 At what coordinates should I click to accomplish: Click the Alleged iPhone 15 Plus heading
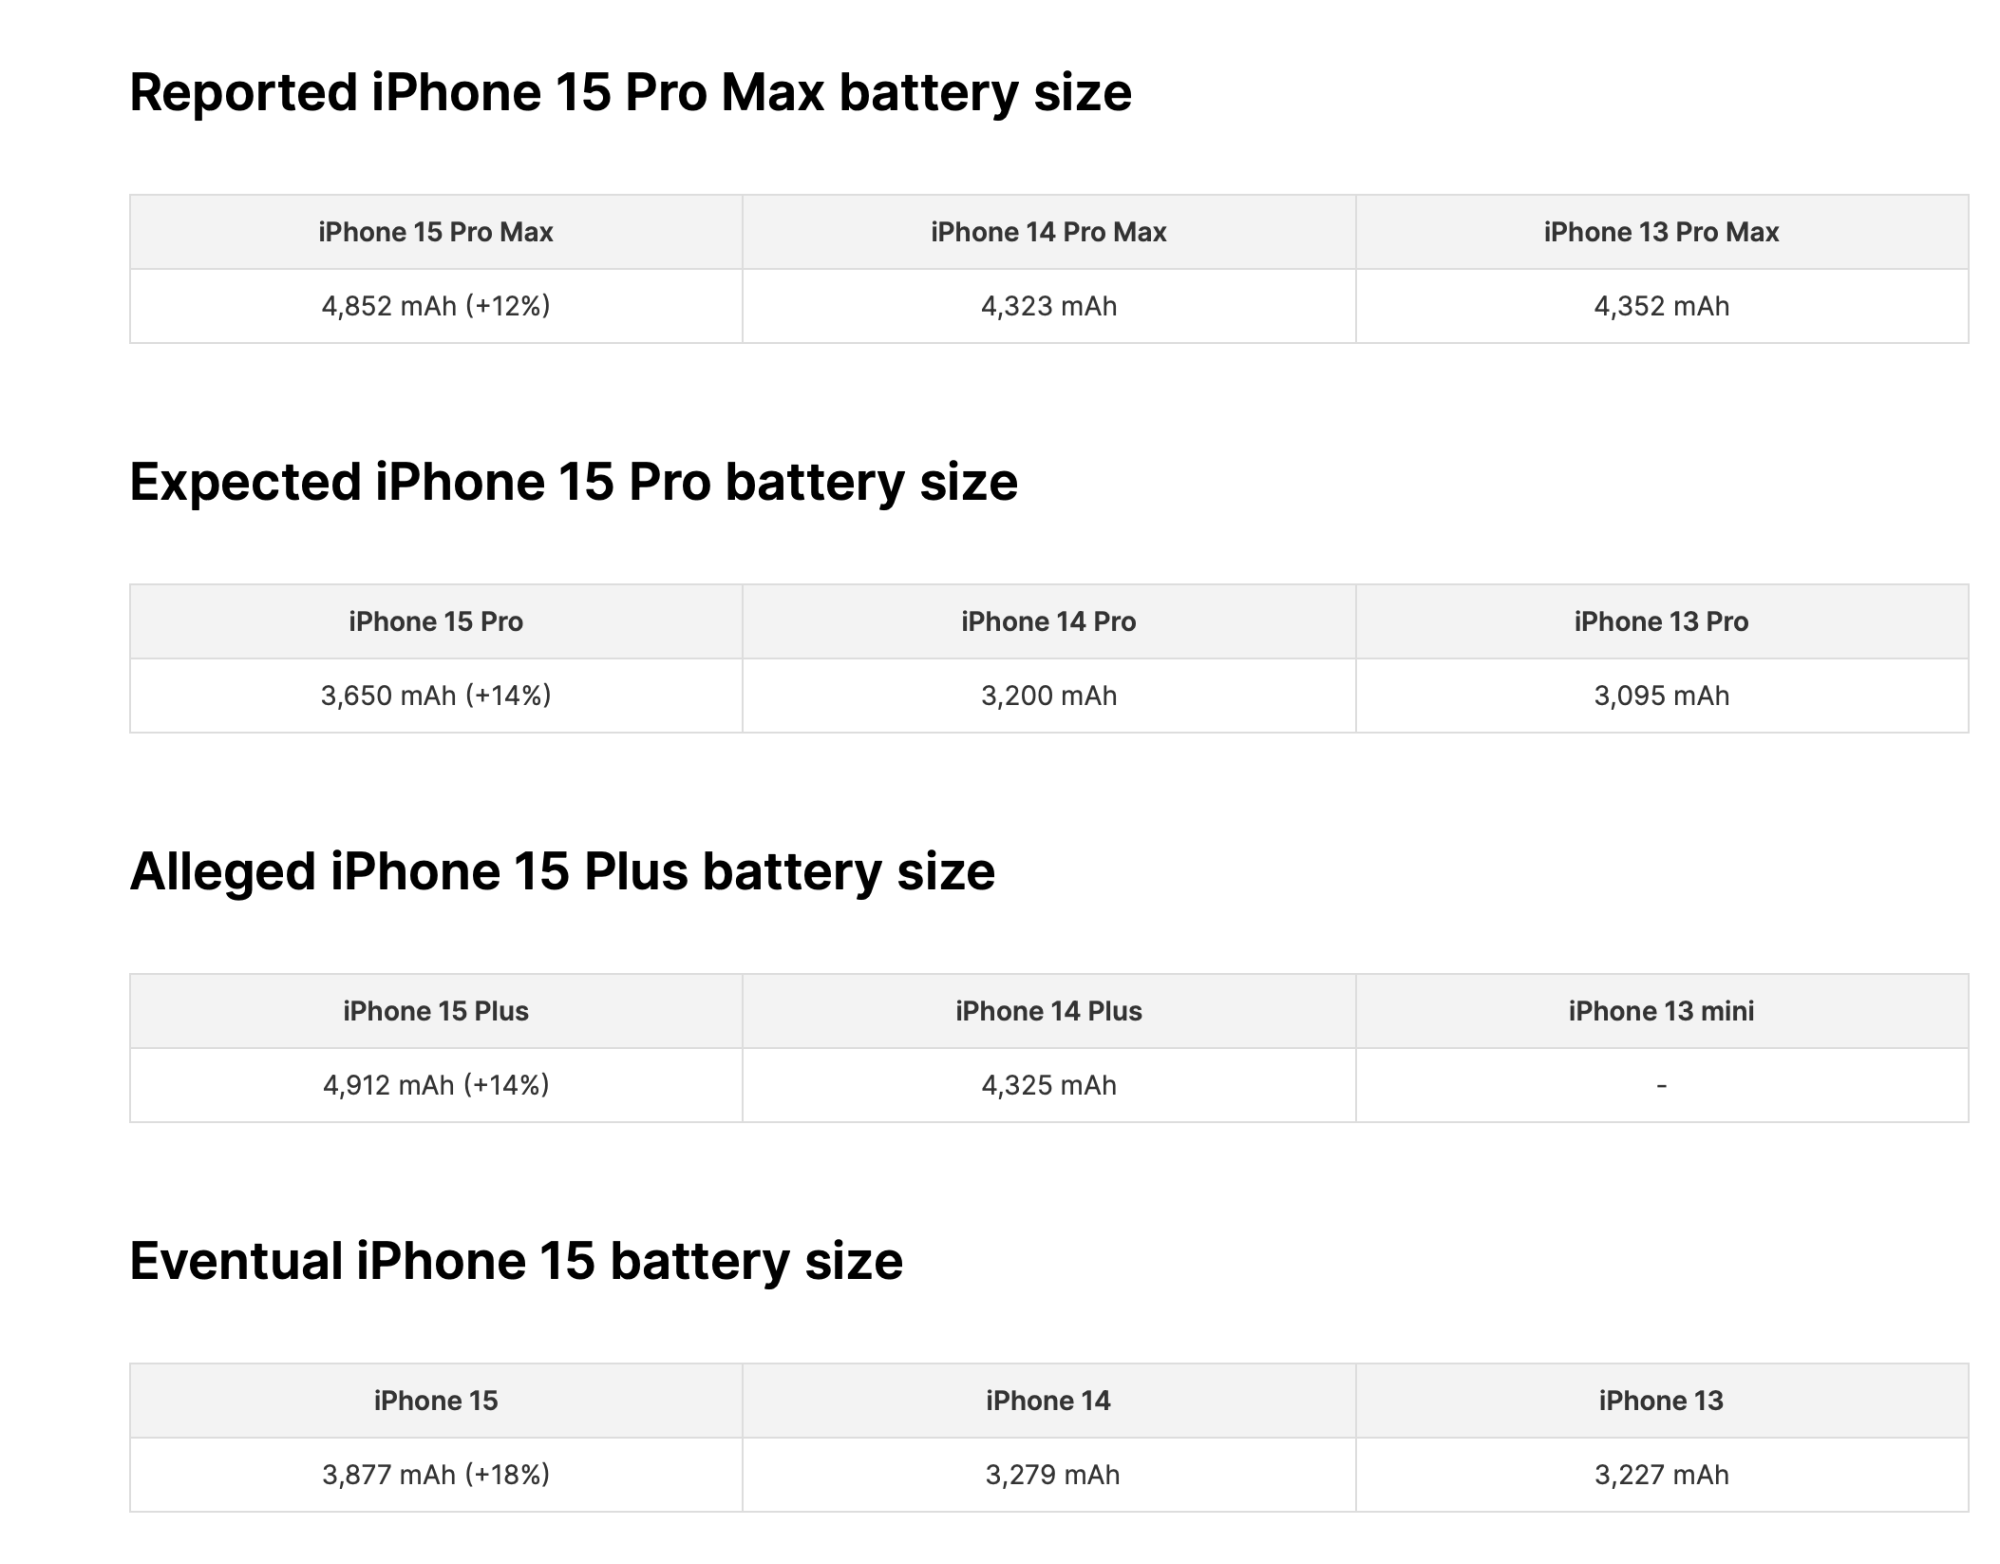pos(562,871)
